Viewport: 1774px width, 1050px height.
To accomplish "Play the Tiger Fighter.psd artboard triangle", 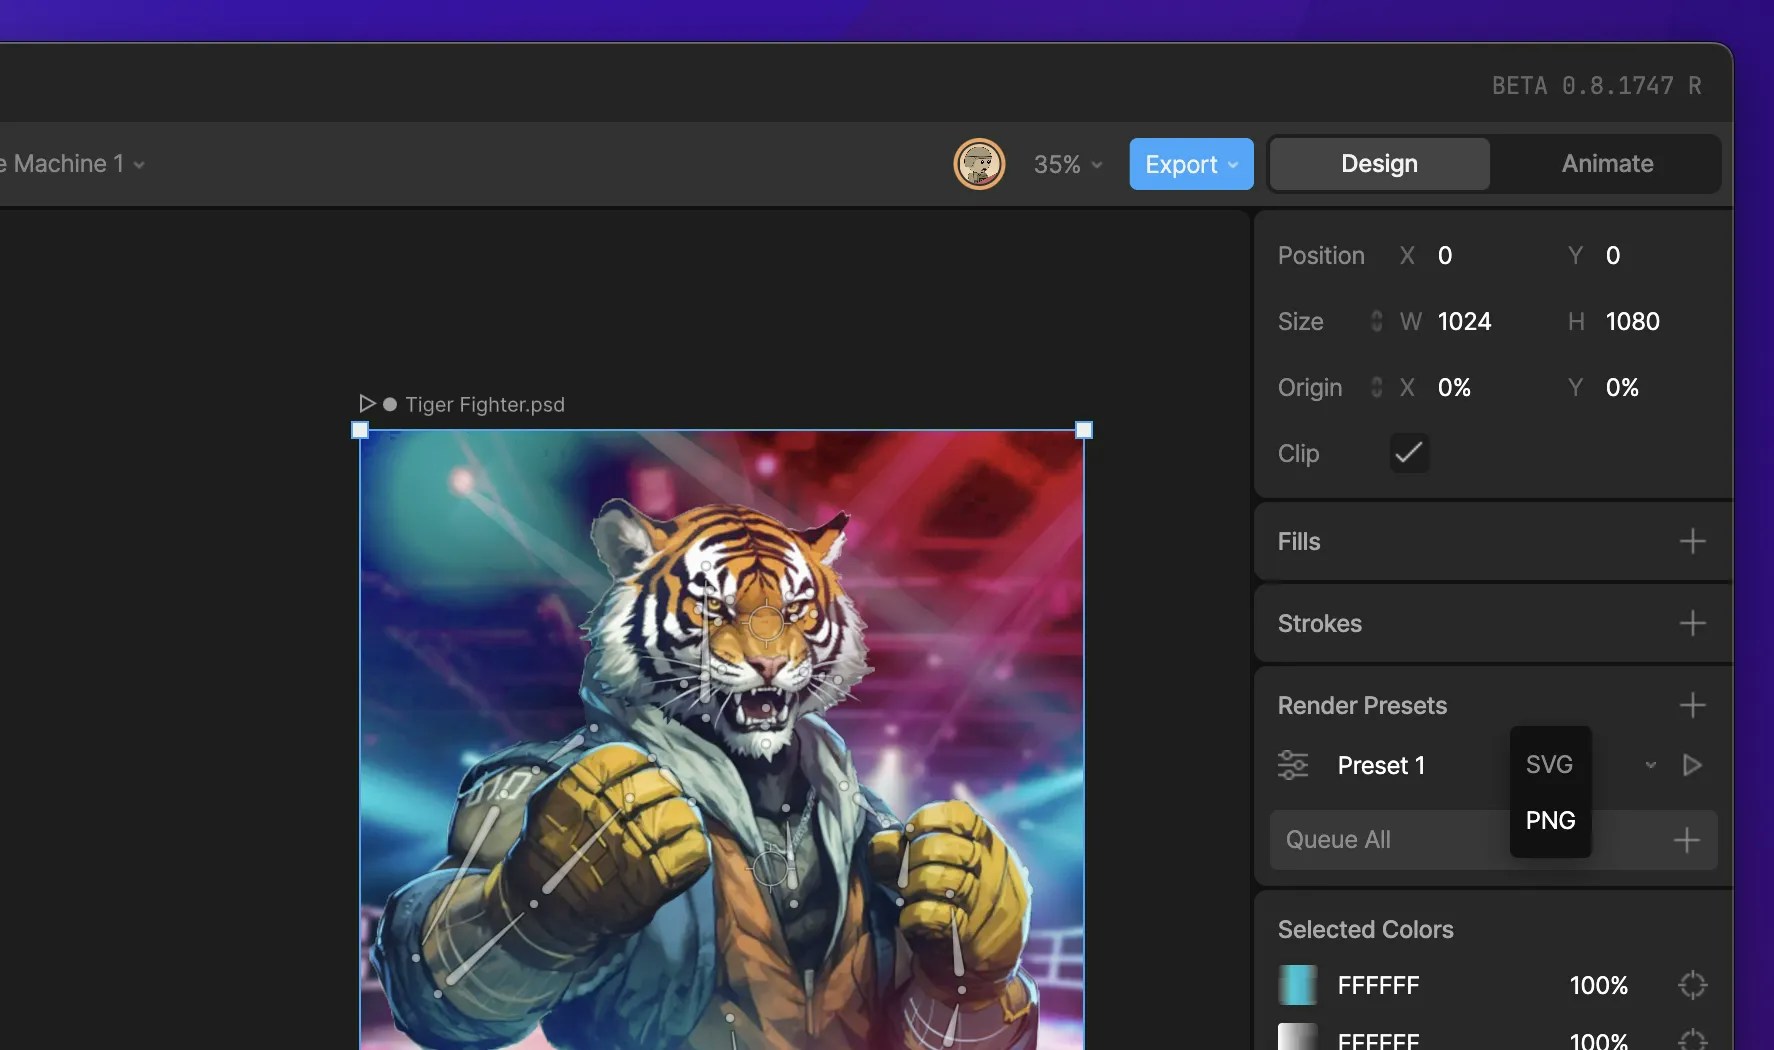I will 367,404.
